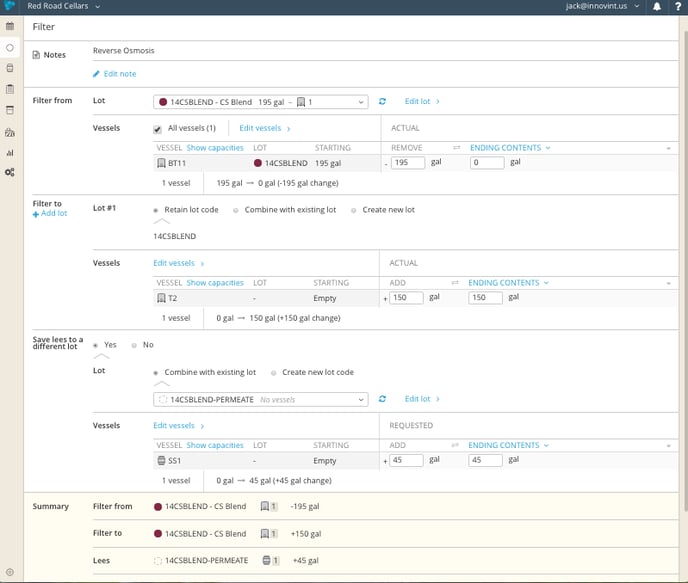688x583 pixels.
Task: Show capacities in the SS1 vessel table
Action: point(215,445)
